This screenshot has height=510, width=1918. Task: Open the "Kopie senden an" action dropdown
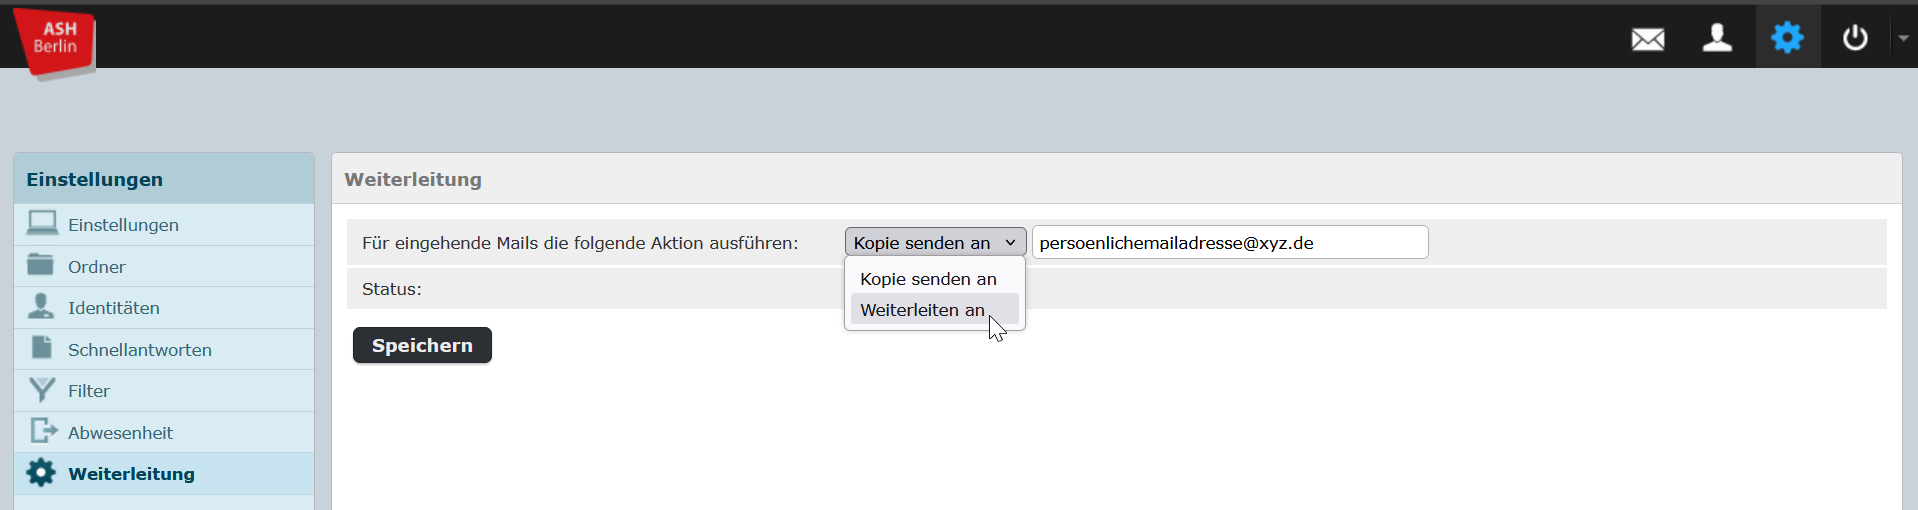pyautogui.click(x=935, y=243)
